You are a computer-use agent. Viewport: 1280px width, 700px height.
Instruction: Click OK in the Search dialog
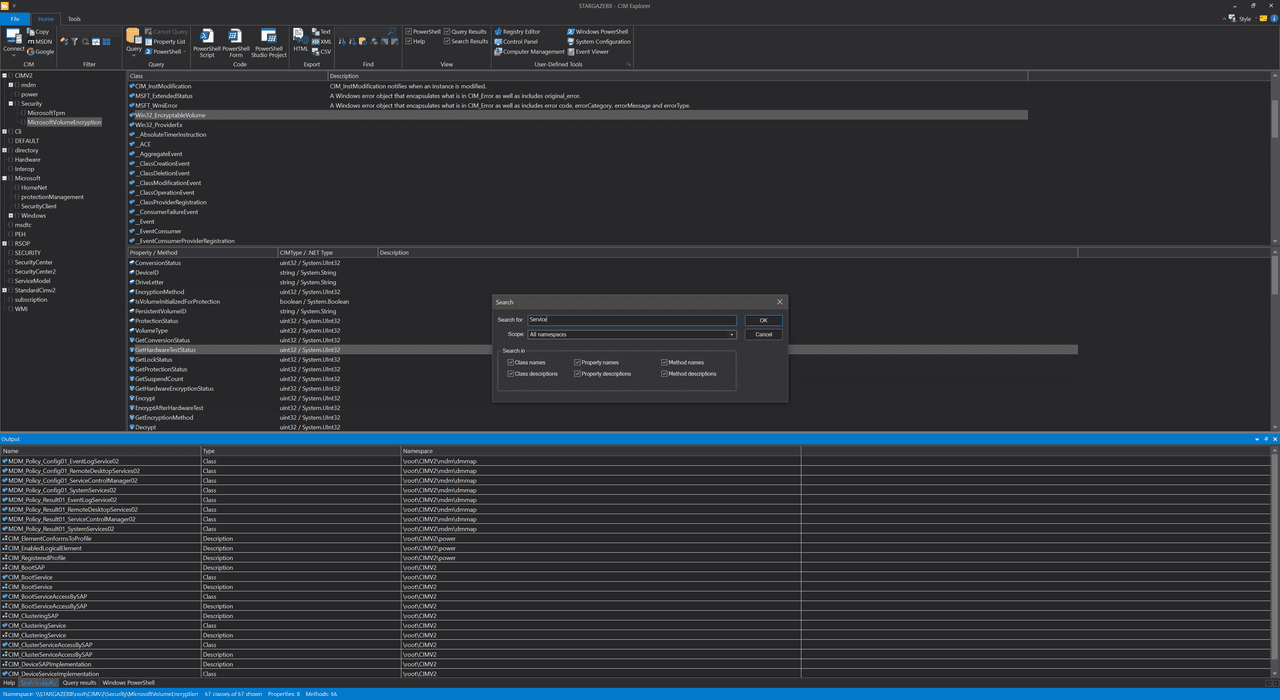point(764,320)
